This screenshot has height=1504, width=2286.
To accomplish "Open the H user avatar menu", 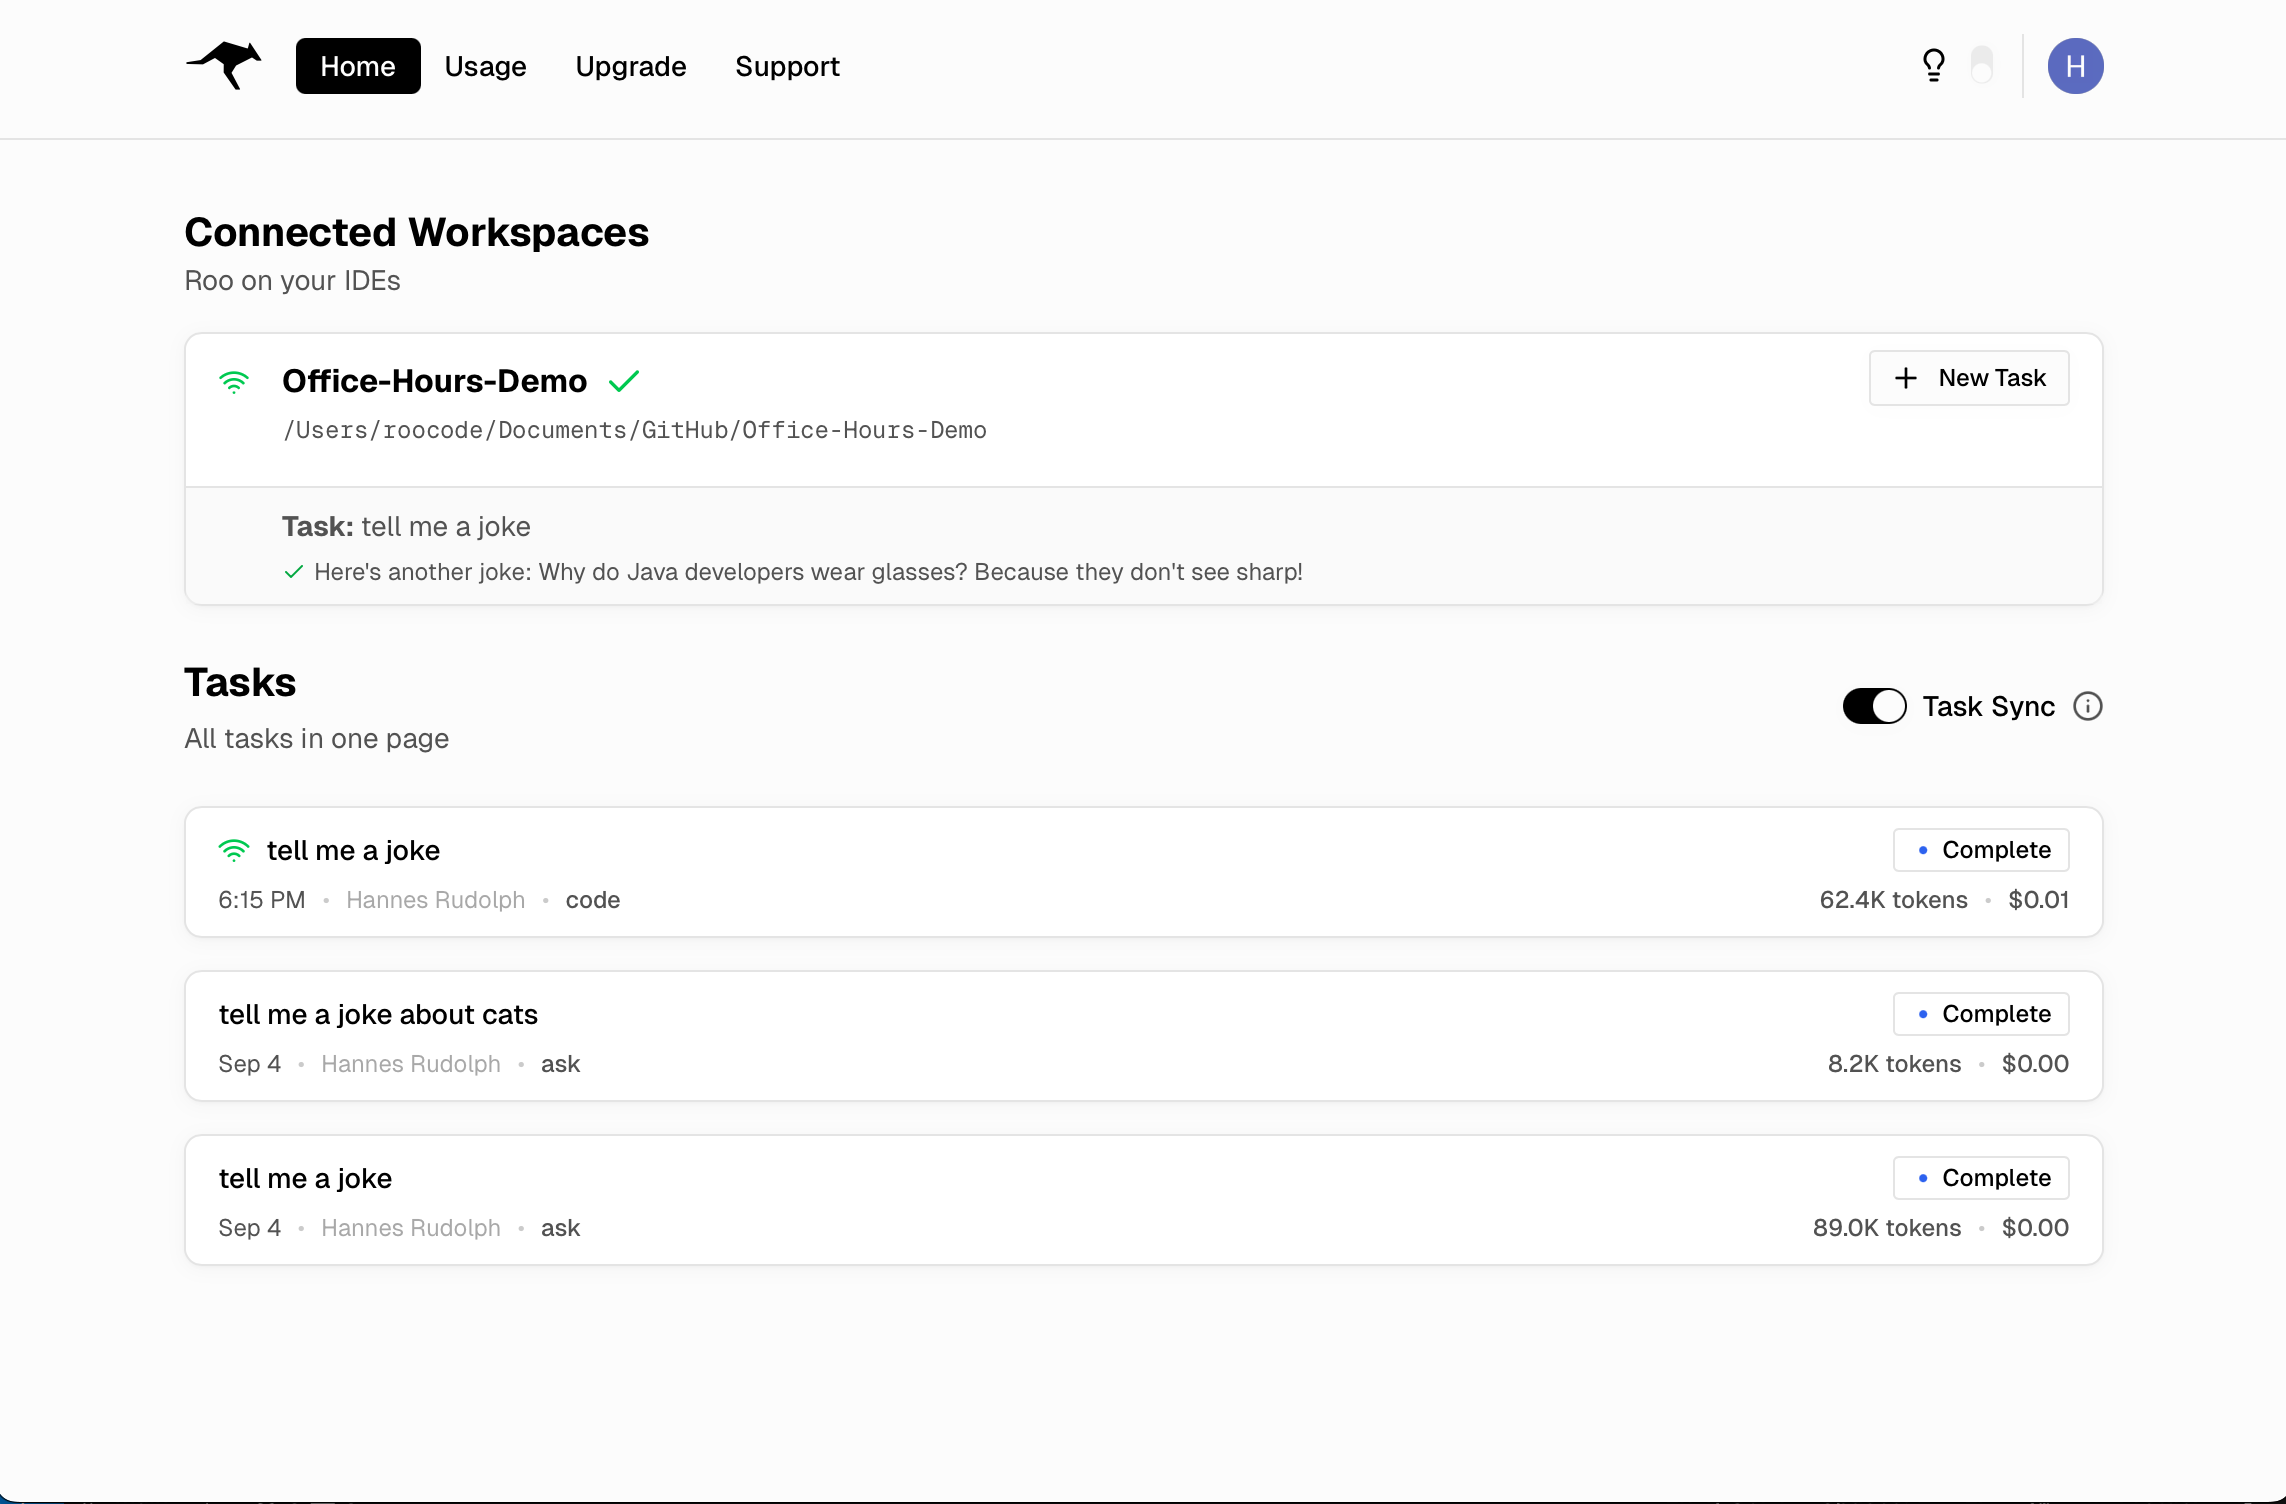I will pos(2076,65).
